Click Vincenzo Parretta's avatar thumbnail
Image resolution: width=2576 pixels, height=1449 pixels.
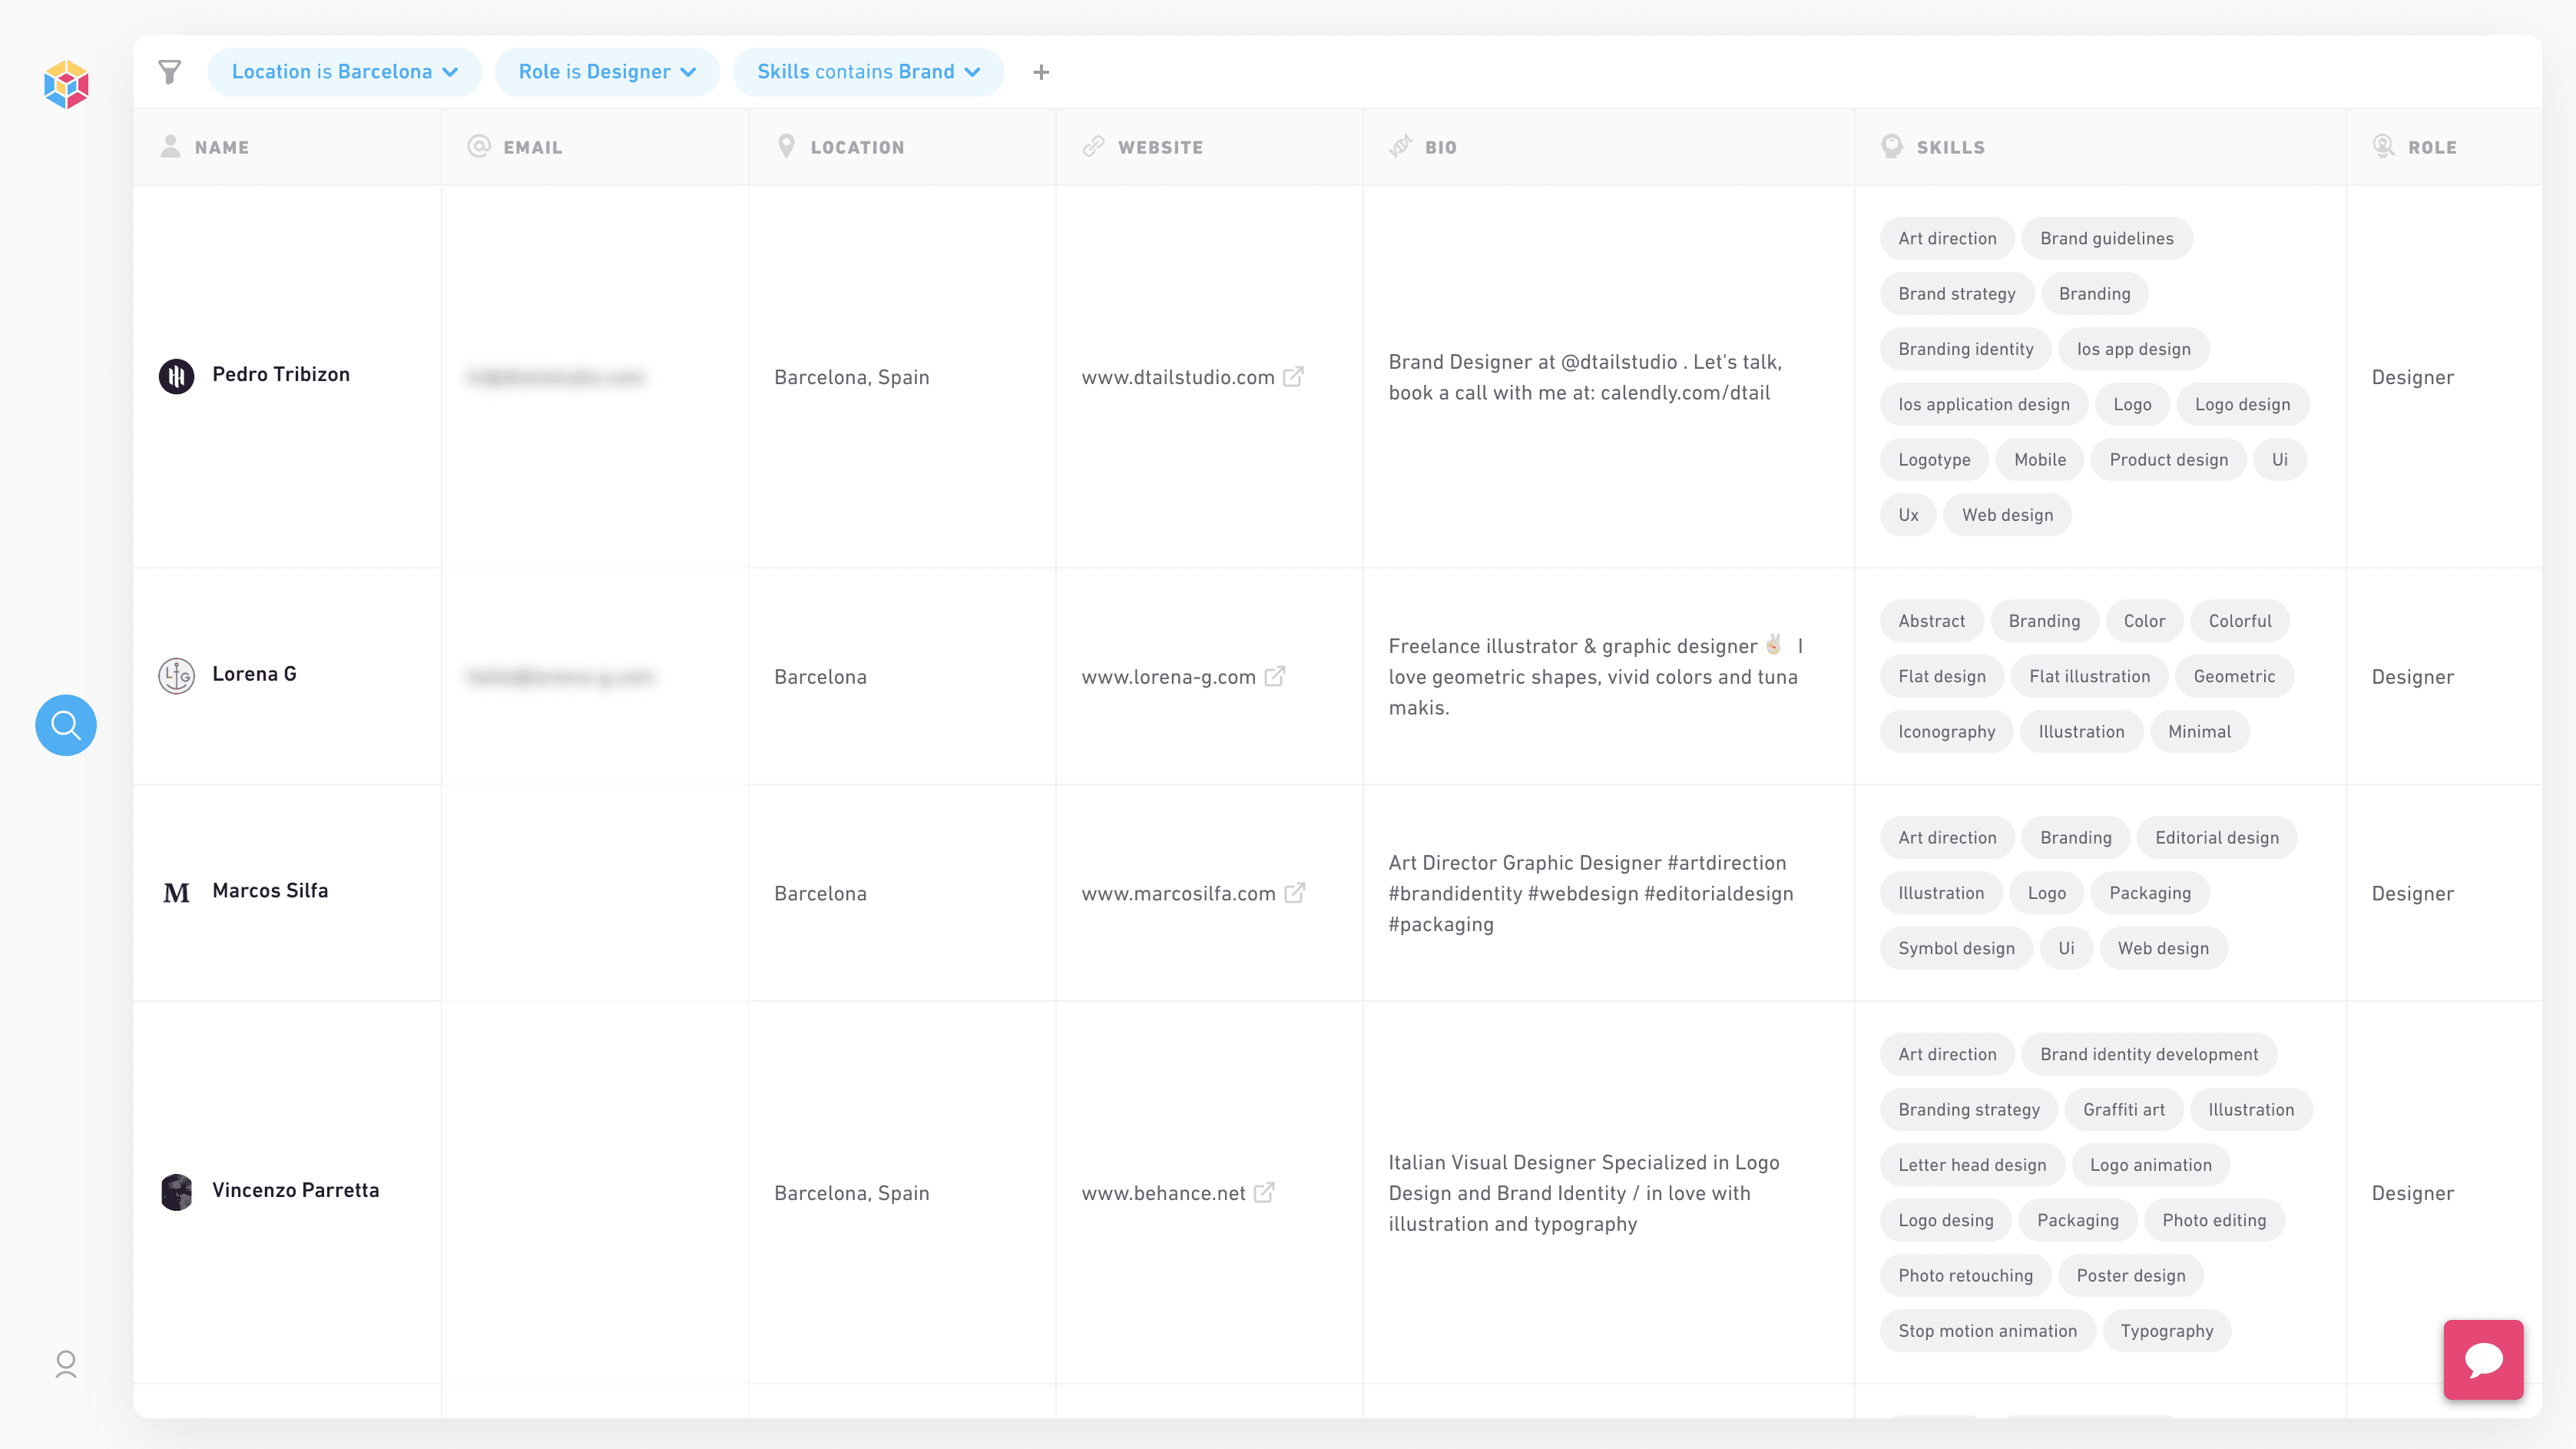177,1192
